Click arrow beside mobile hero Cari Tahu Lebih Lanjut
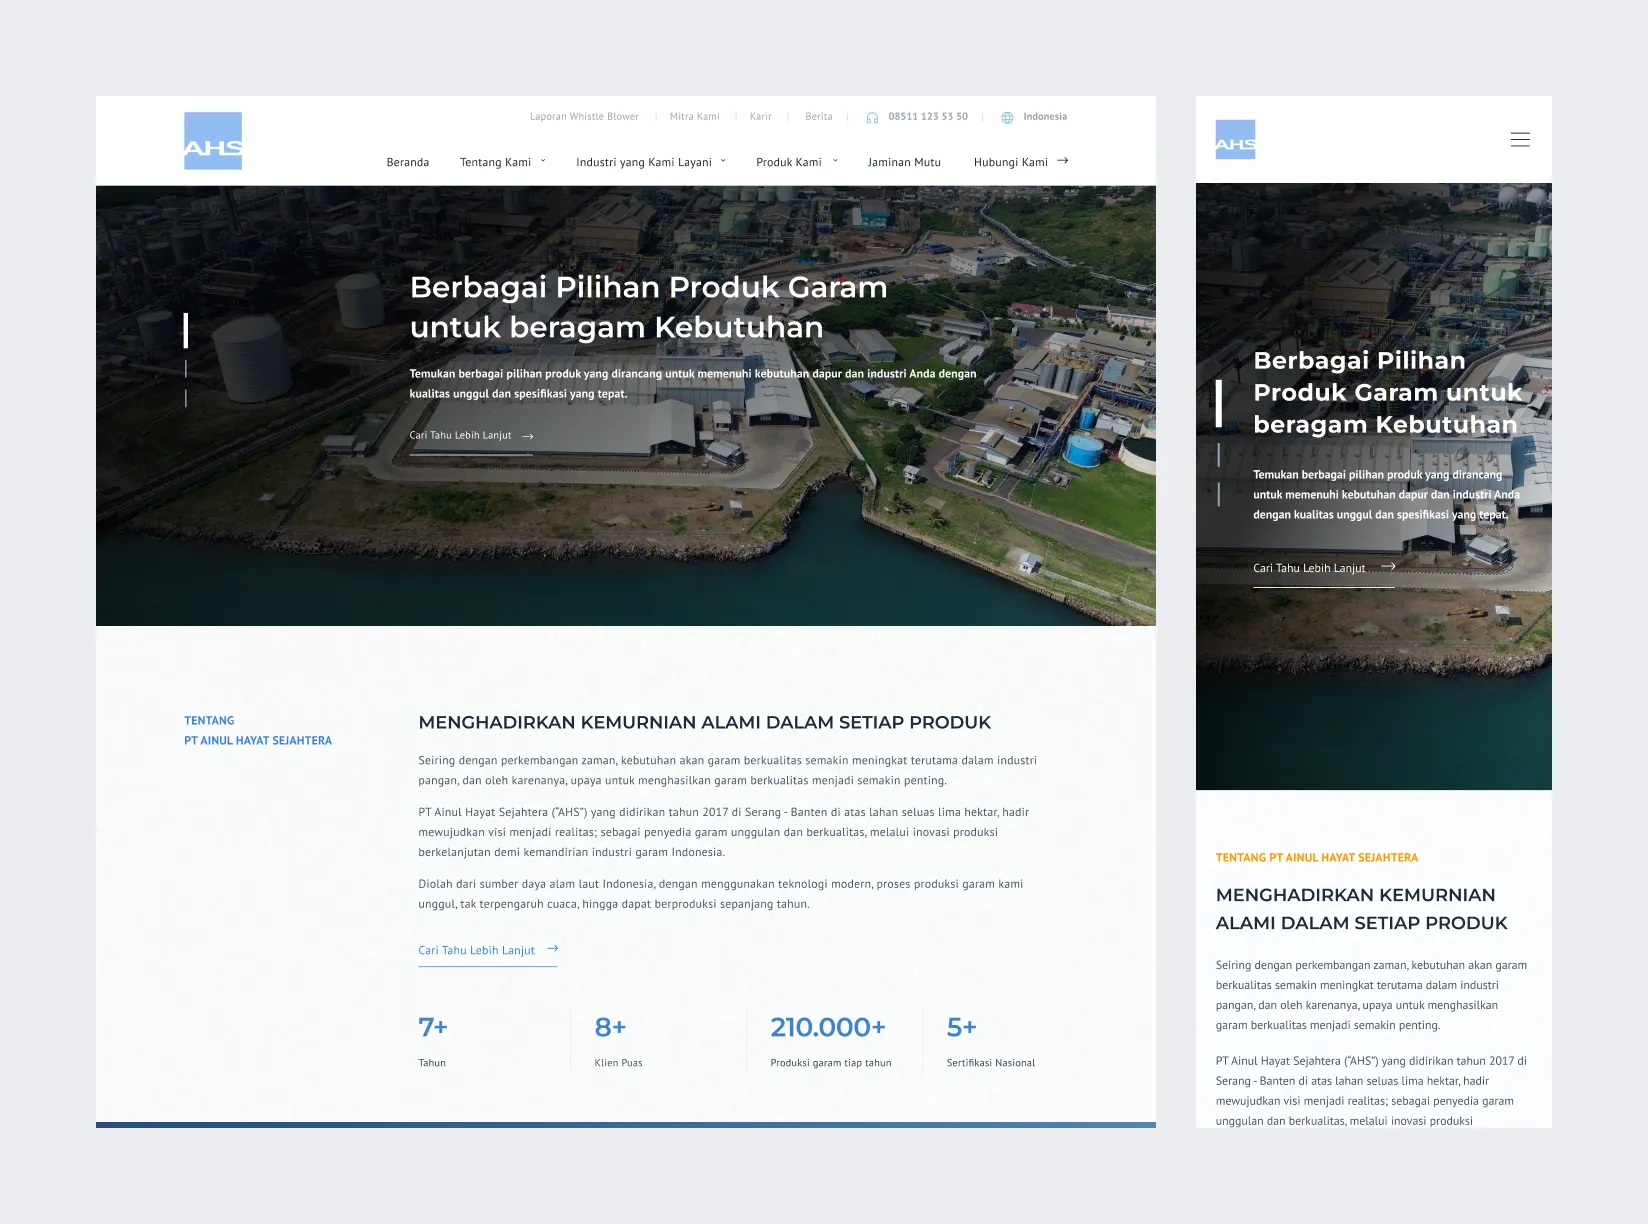The image size is (1648, 1224). point(1388,567)
